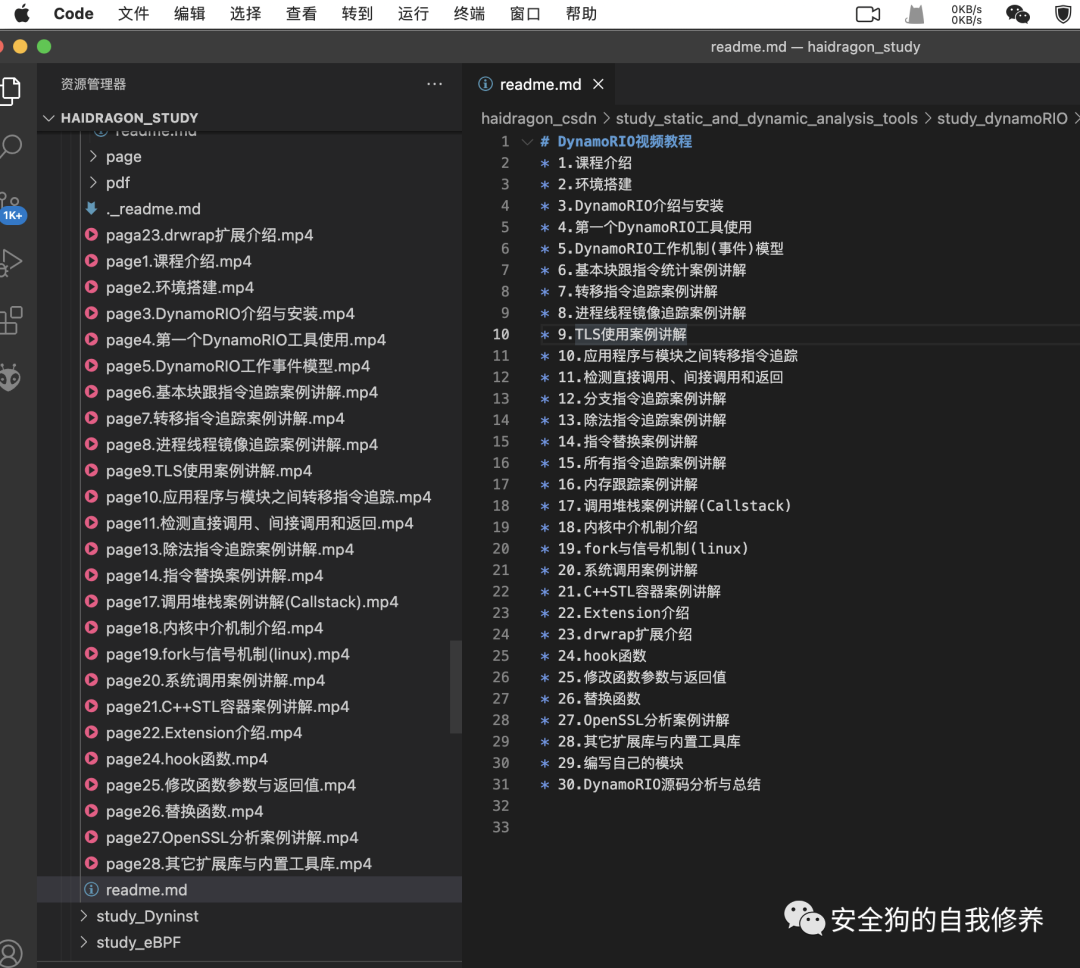The height and width of the screenshot is (968, 1080).
Task: Click the video icon of paga23.drwrap扩展介绍.mp4
Action: pyautogui.click(x=91, y=235)
